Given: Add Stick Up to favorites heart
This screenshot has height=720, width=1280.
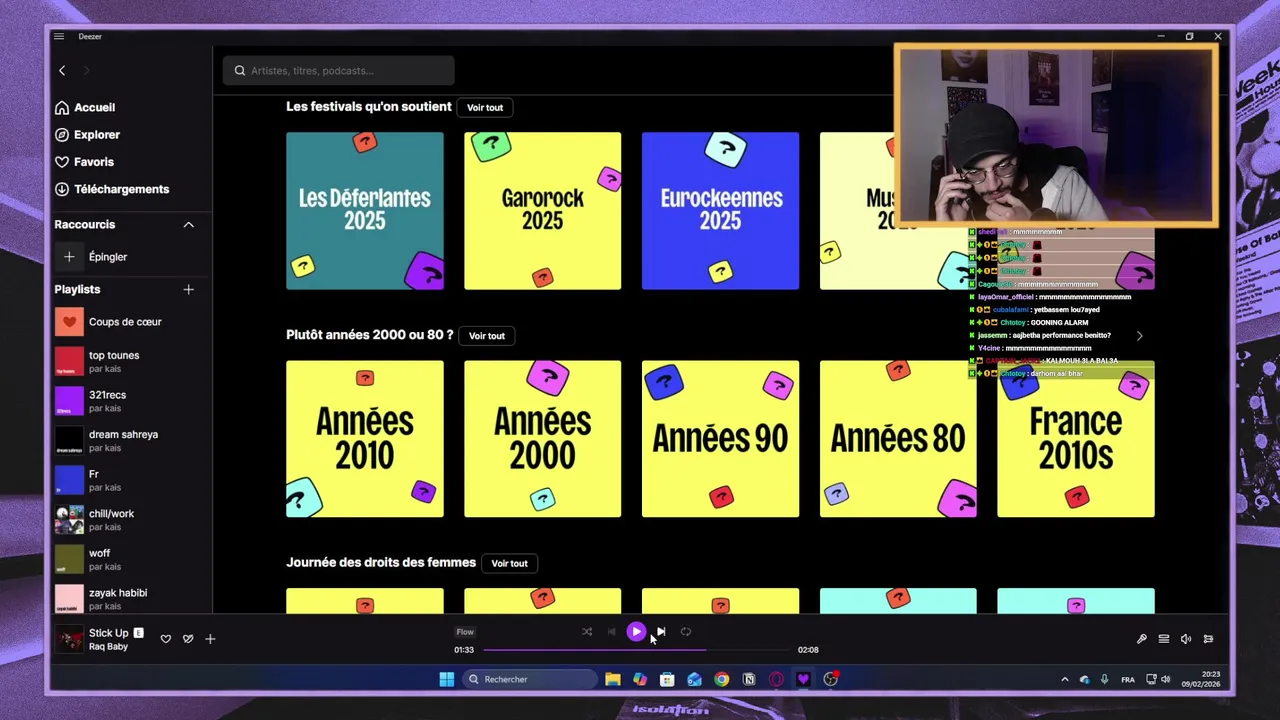Looking at the screenshot, I should click(166, 639).
